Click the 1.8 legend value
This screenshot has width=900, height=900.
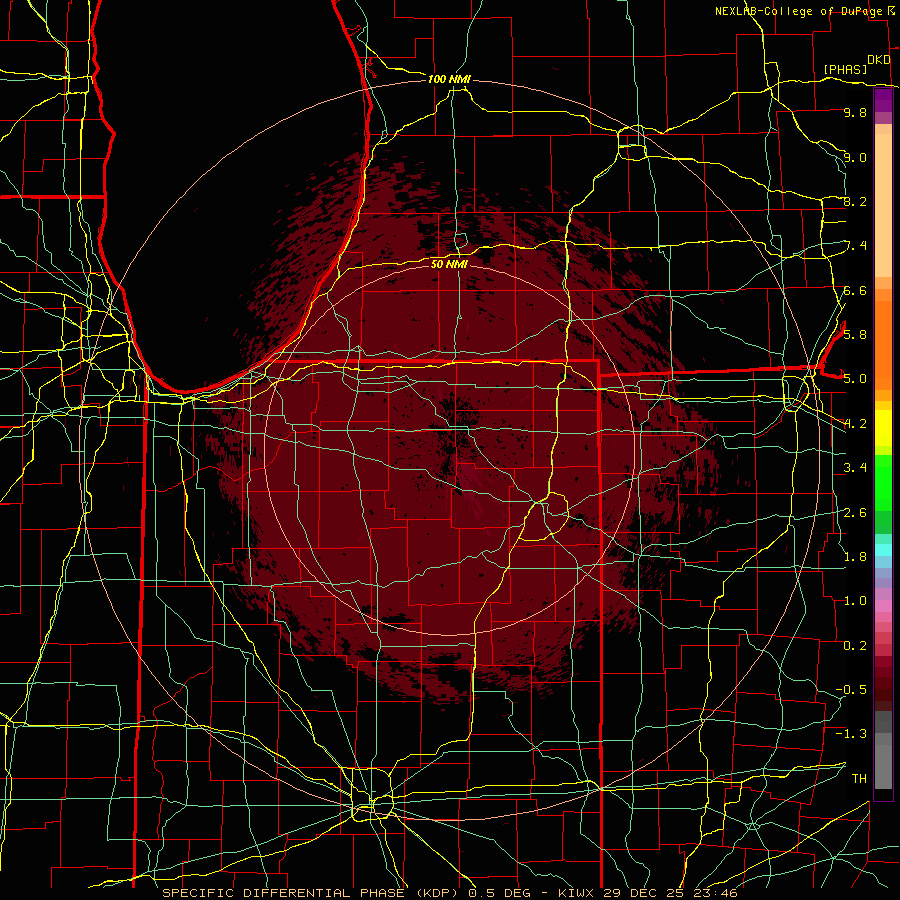tap(855, 556)
